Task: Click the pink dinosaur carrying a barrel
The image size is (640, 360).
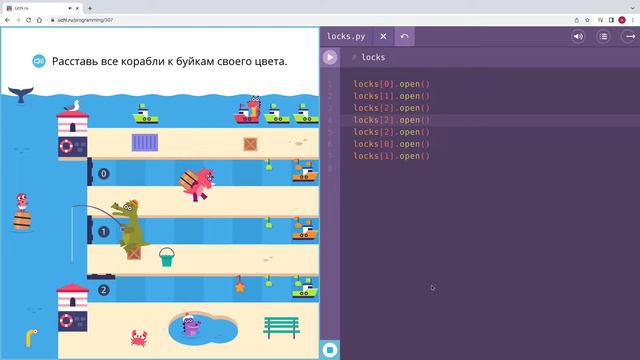Action: click(198, 184)
